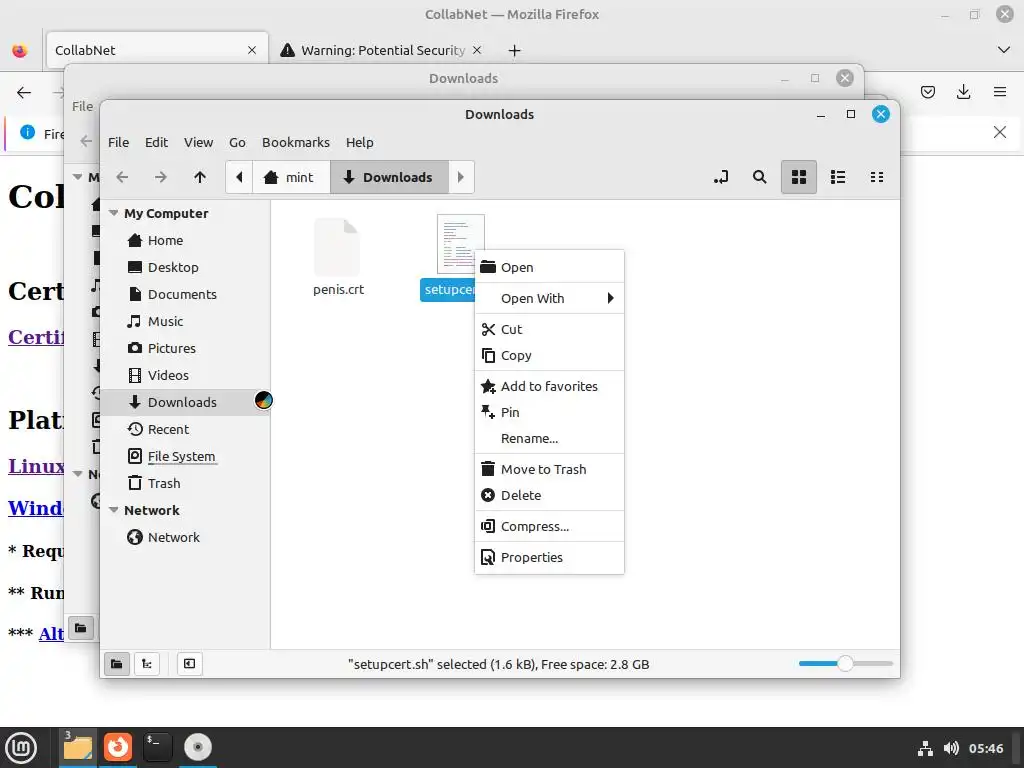This screenshot has height=768, width=1024.
Task: Expand the Open With submenu
Action: click(x=549, y=298)
